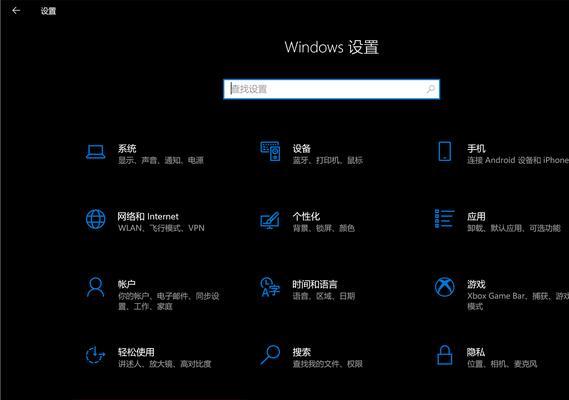This screenshot has height=400, width=569.
Task: Click the 显示、声音、通知、电源 description
Action: click(161, 160)
